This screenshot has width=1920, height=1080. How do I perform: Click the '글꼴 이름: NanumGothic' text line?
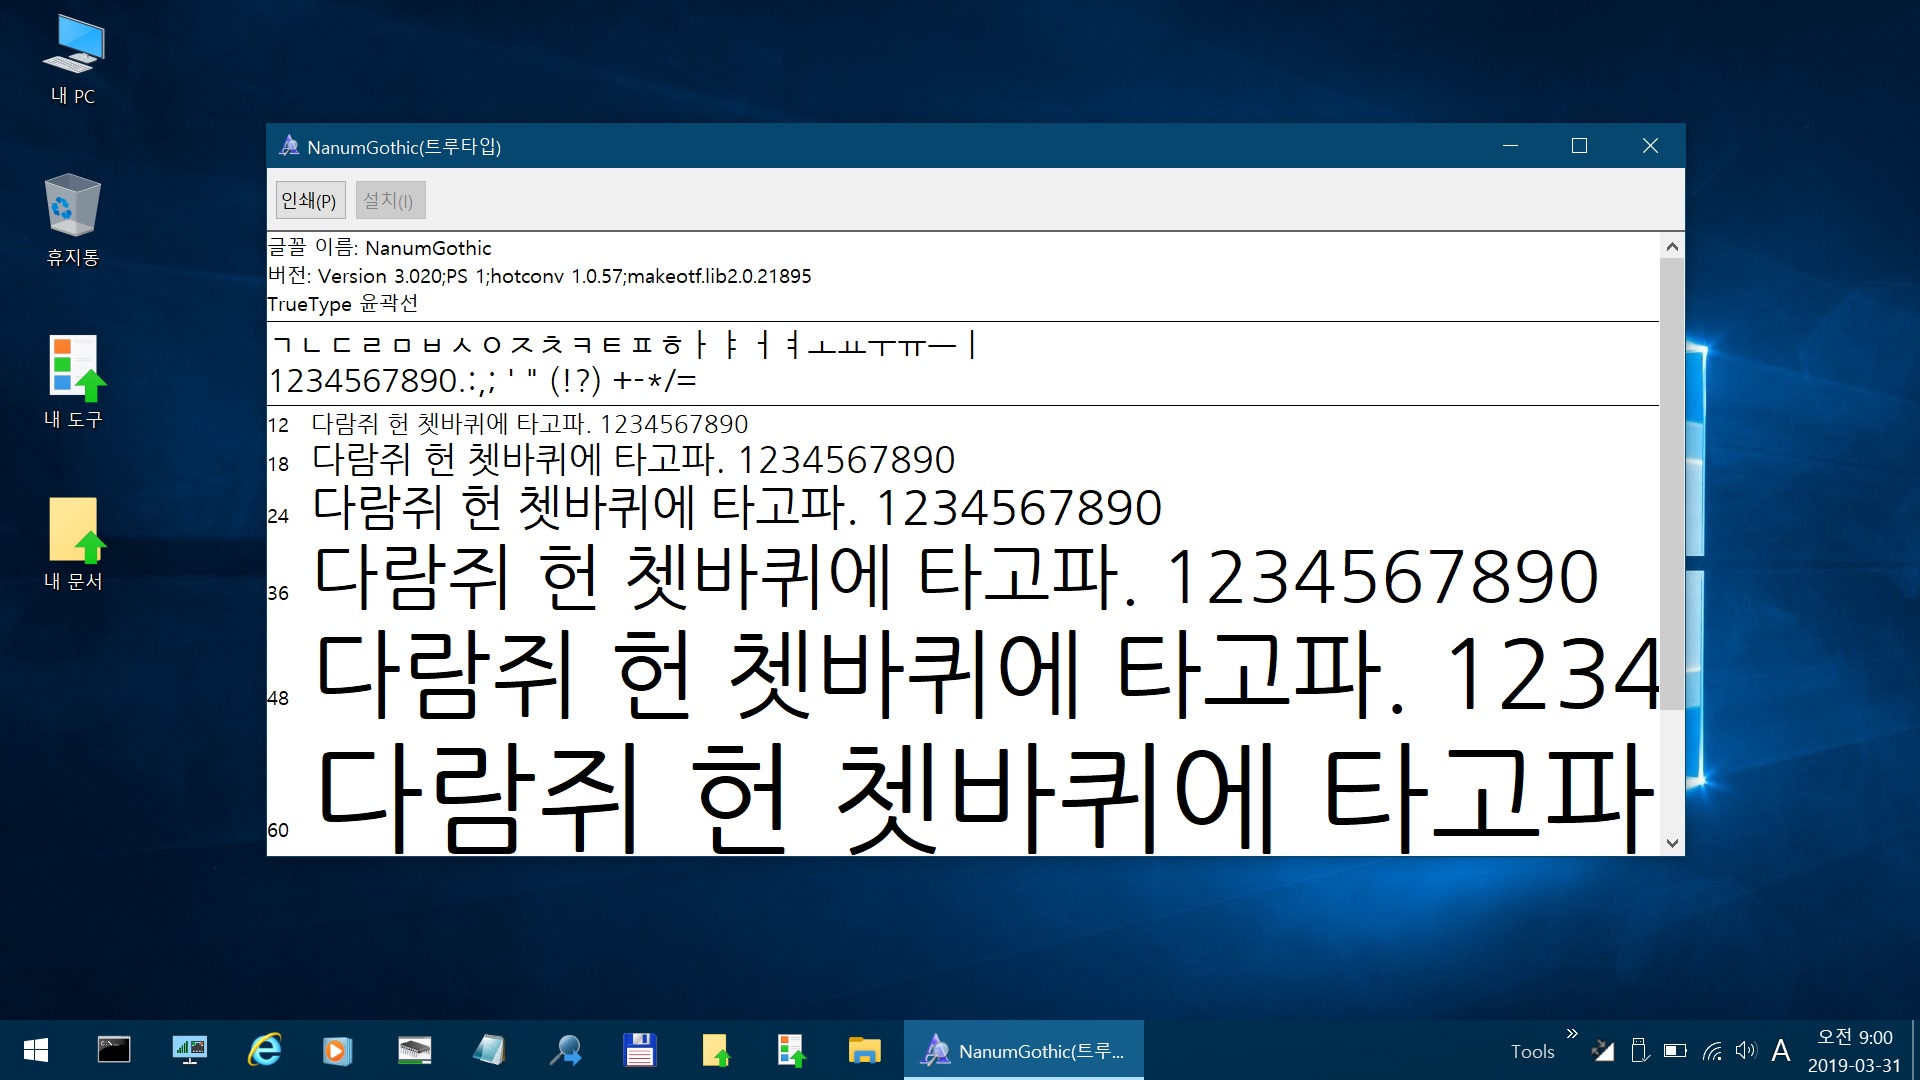click(x=380, y=247)
